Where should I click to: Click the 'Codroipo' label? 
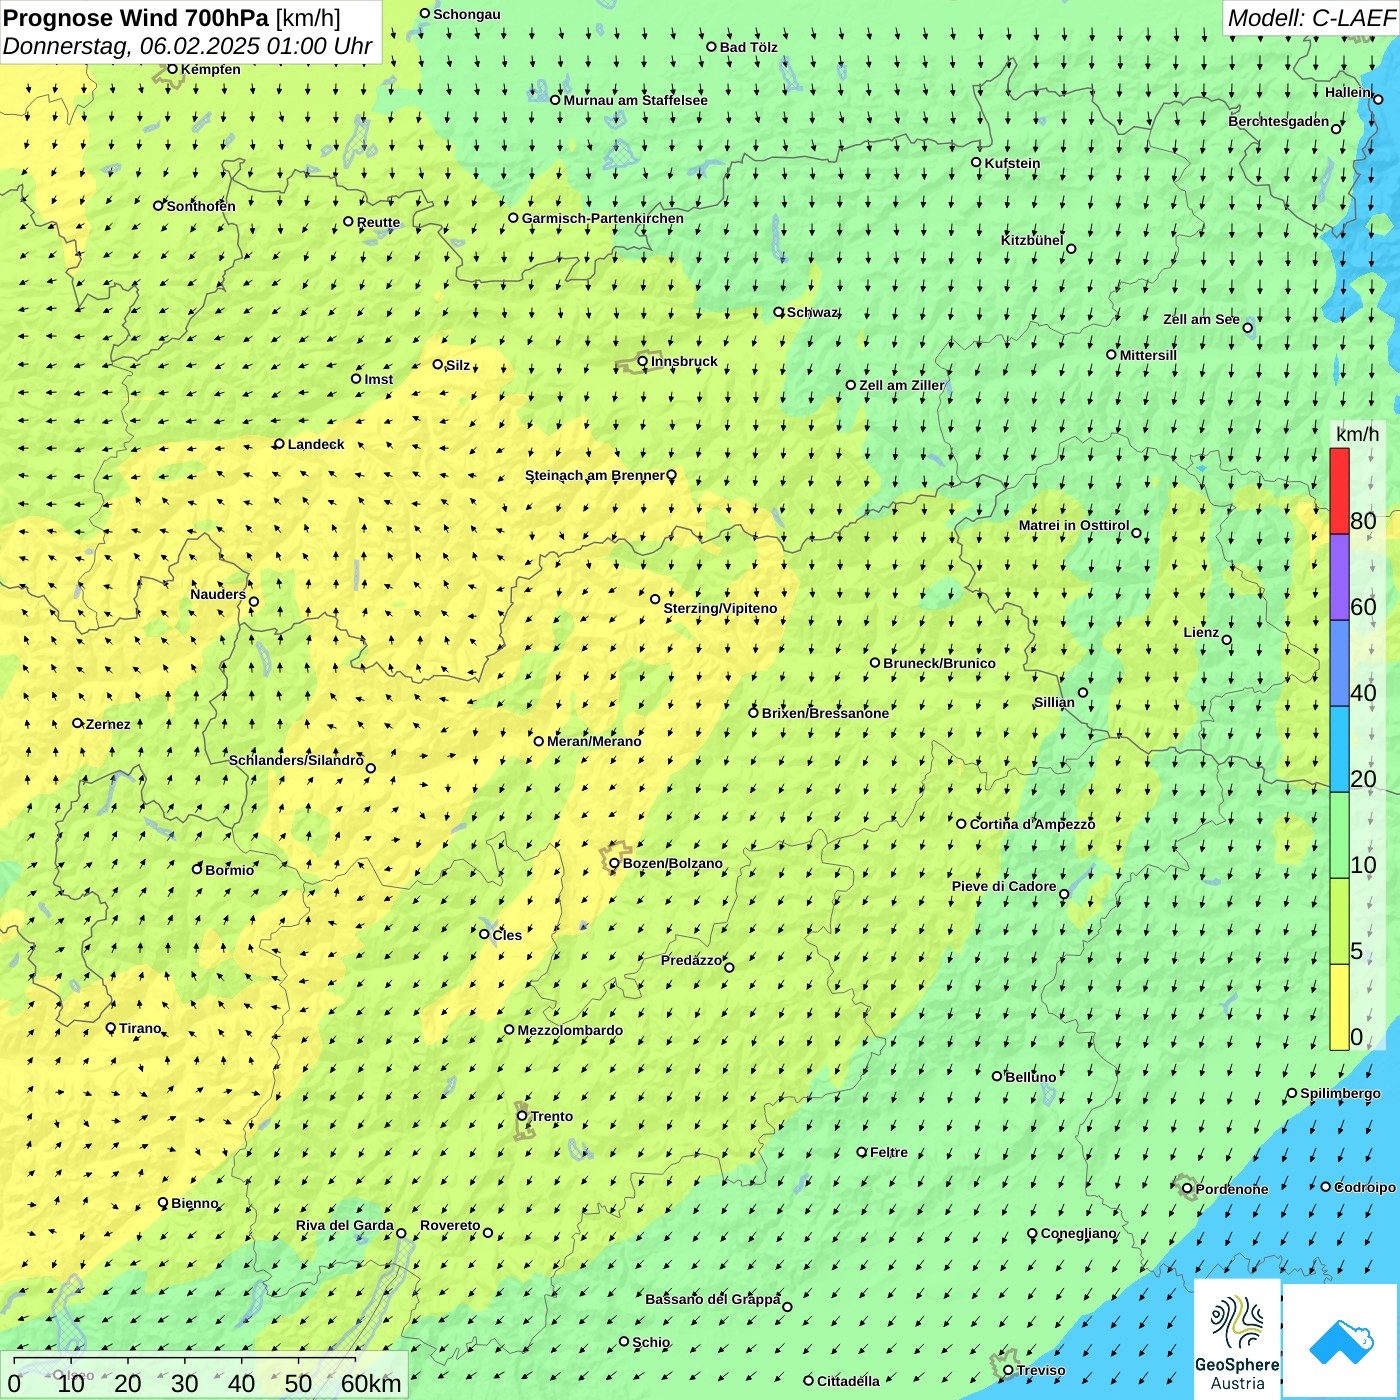point(1365,1187)
